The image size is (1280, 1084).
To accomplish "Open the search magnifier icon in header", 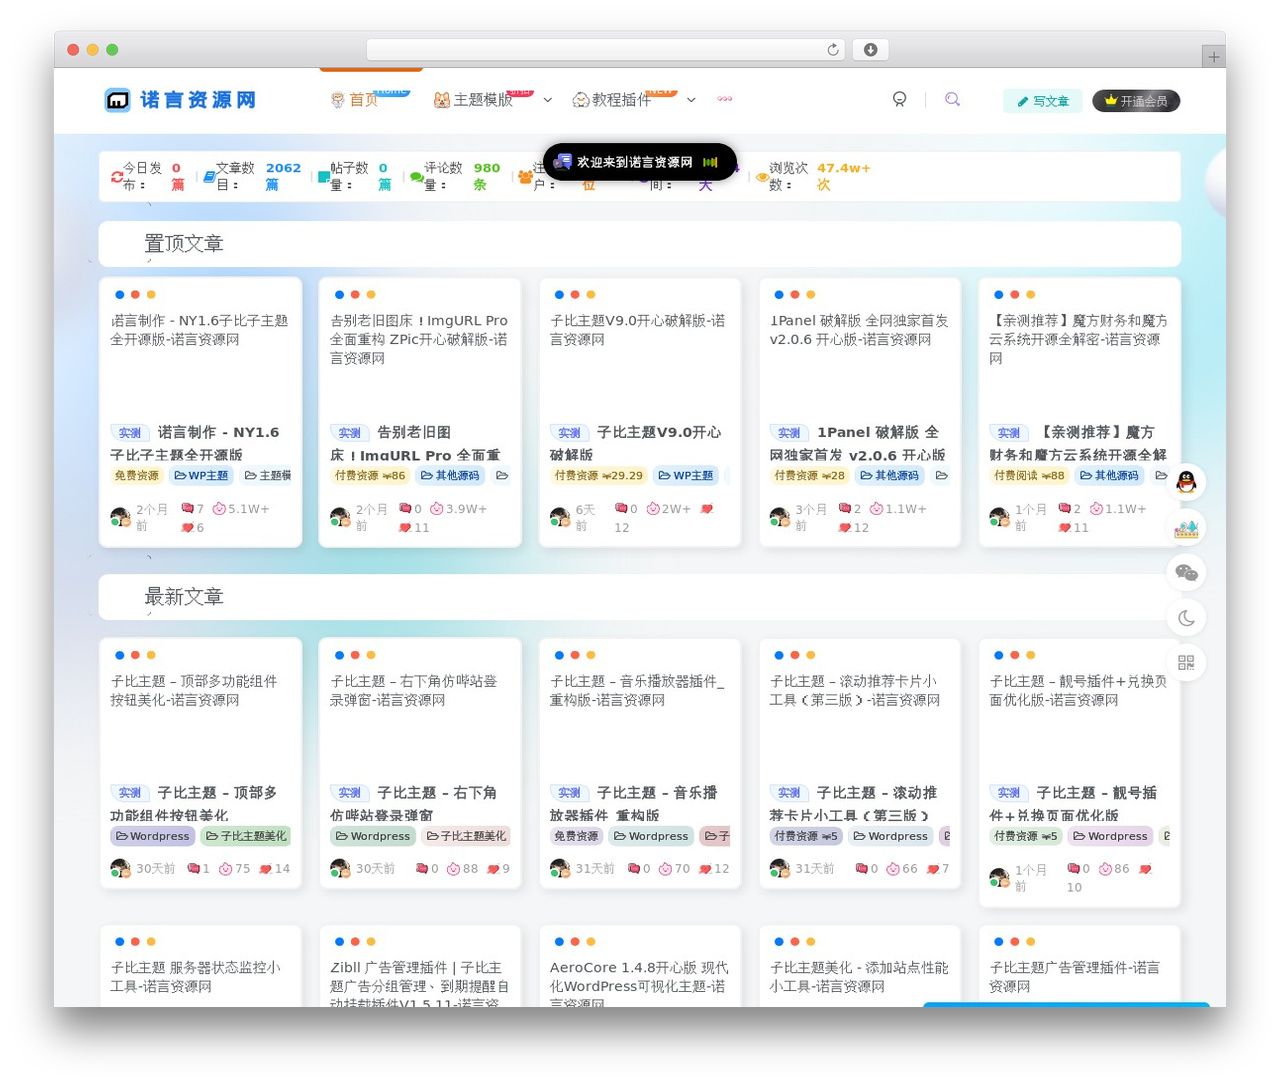I will click(952, 99).
